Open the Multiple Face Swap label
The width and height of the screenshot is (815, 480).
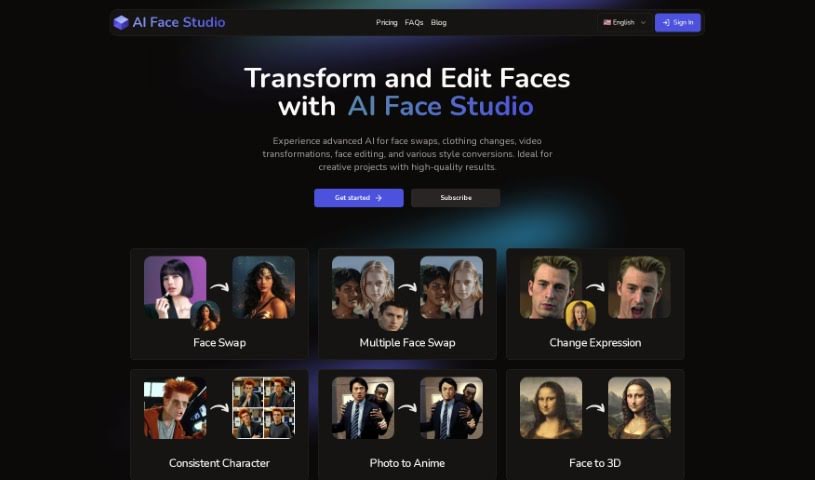pos(408,343)
